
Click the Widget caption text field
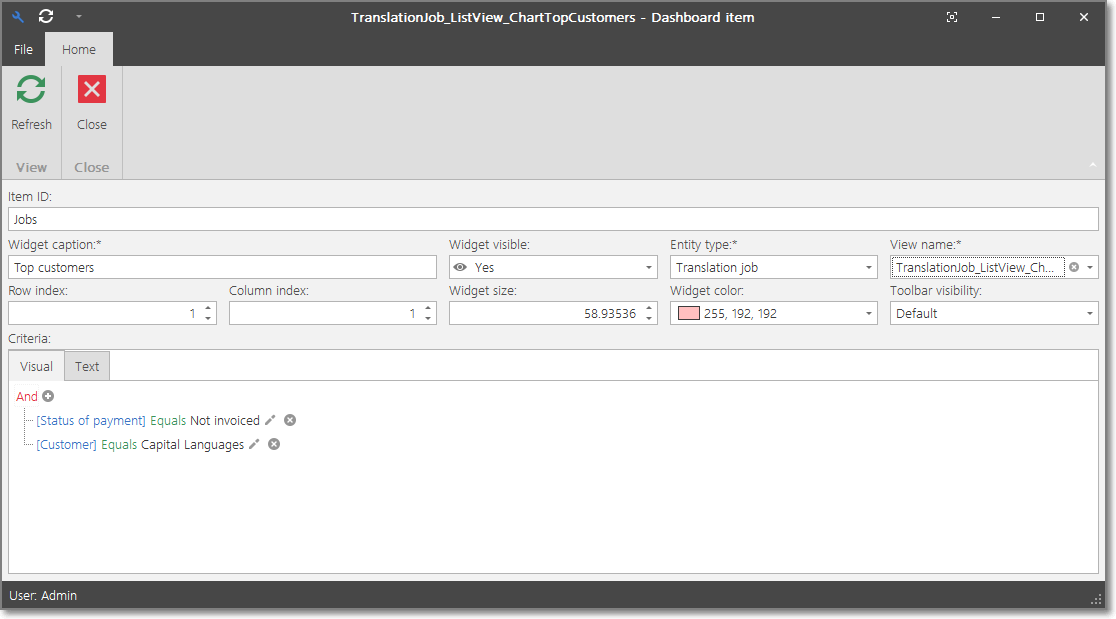[222, 268]
